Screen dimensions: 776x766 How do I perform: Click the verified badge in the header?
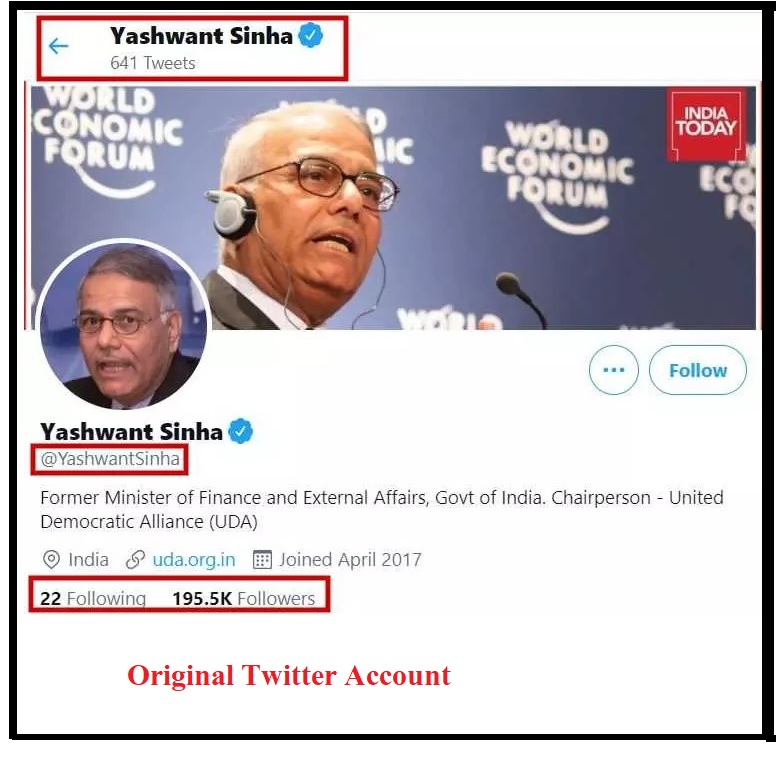coord(311,36)
